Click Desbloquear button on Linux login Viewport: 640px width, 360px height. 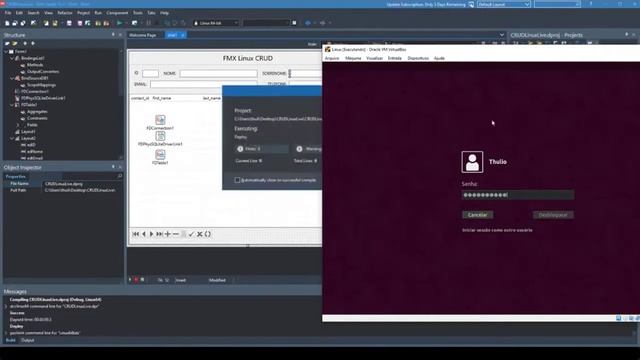pos(553,215)
